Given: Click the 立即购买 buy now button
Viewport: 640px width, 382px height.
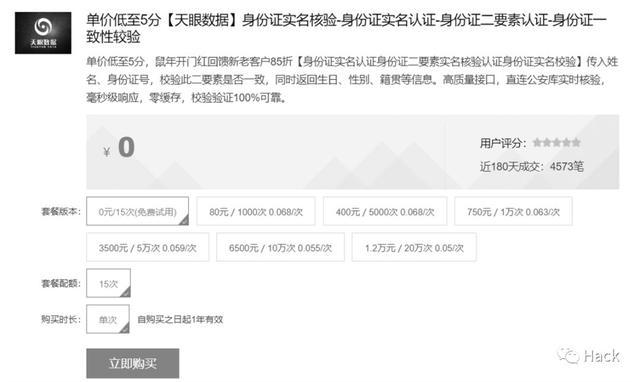Looking at the screenshot, I should pyautogui.click(x=133, y=363).
